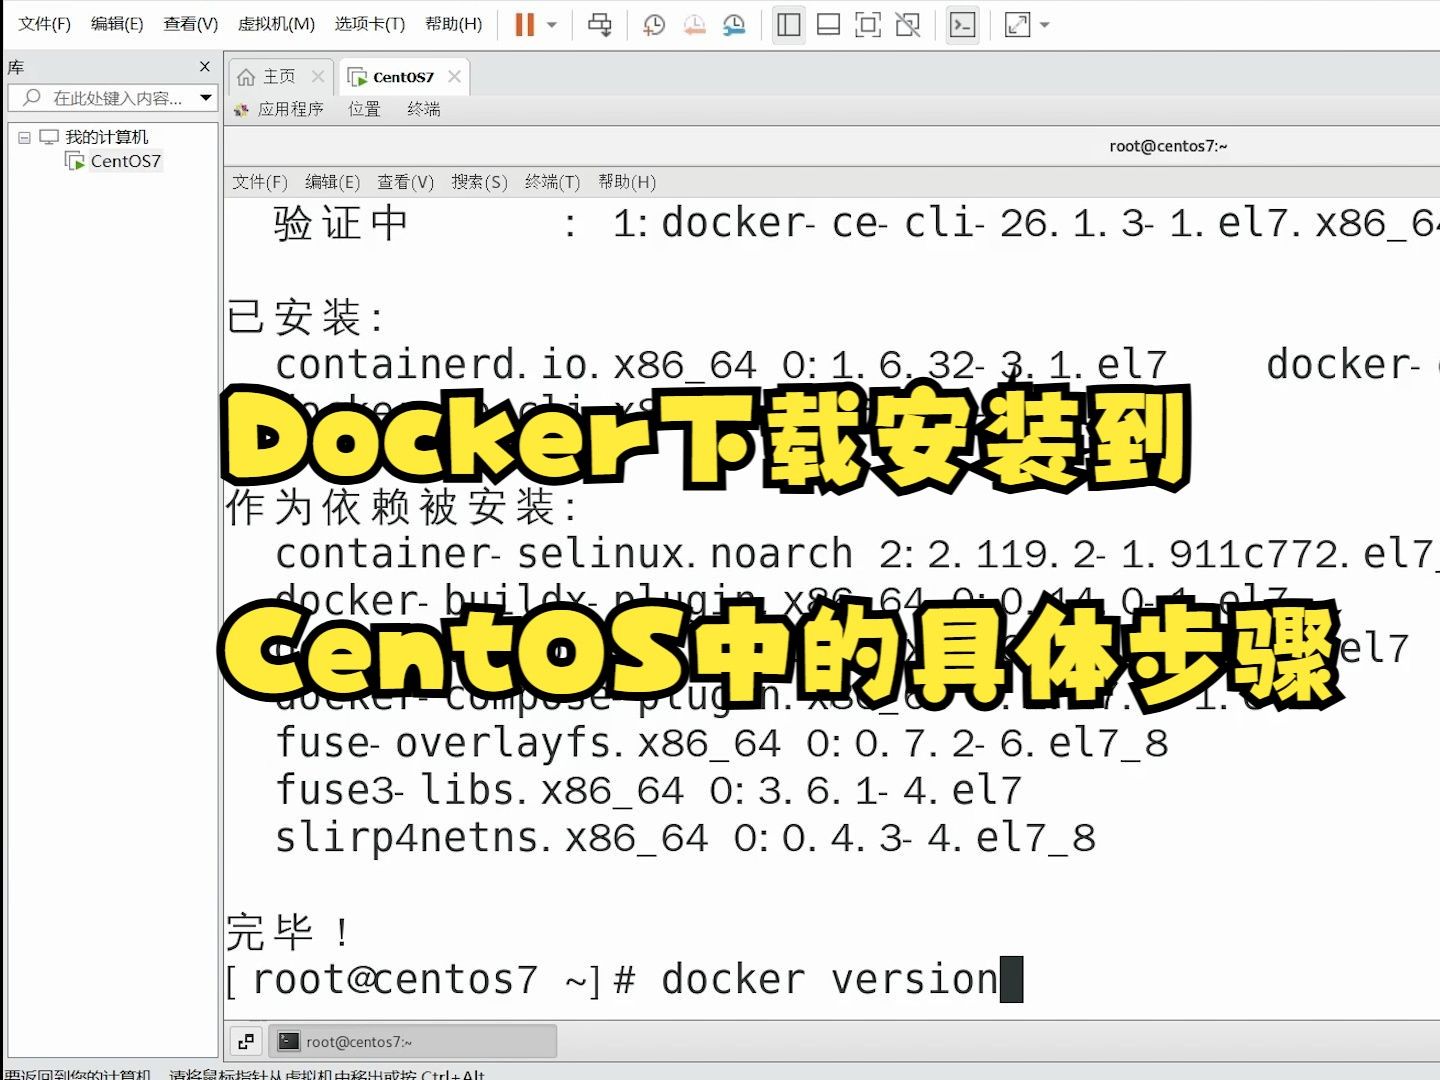Open the terminal 编辑(E) menu
The image size is (1440, 1080).
(x=332, y=182)
